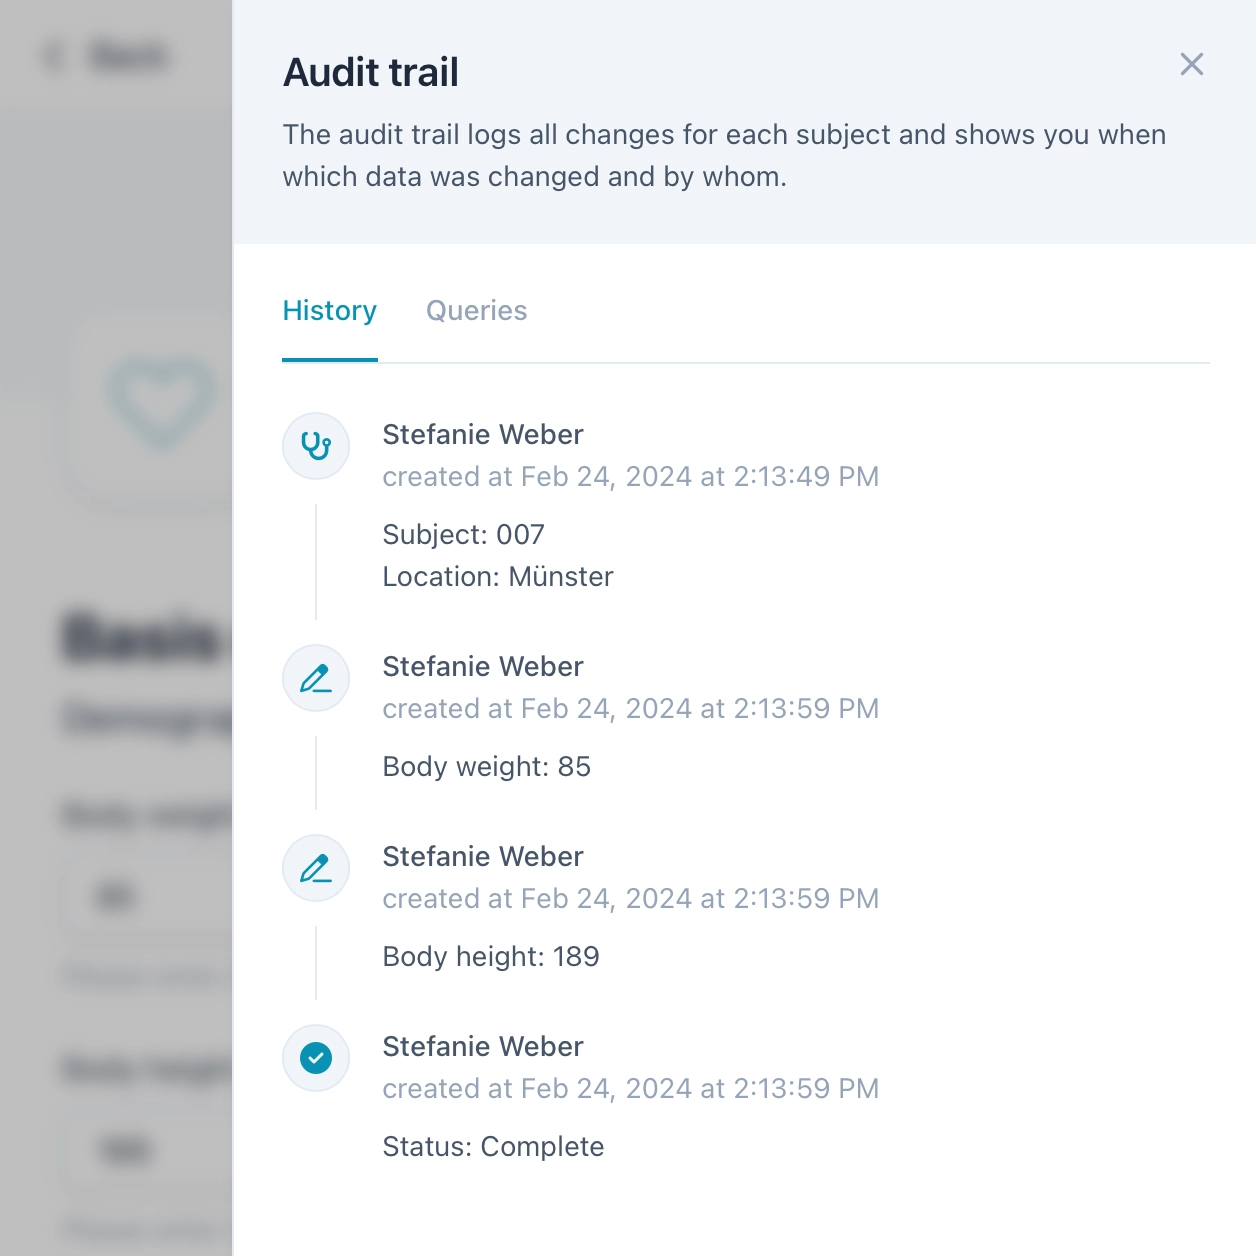This screenshot has height=1256, width=1256.
Task: Close the Audit trail panel
Action: [1191, 65]
